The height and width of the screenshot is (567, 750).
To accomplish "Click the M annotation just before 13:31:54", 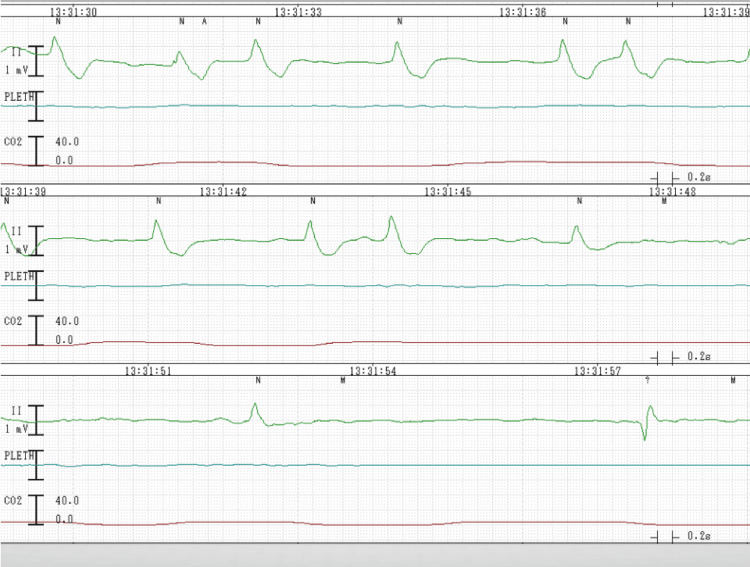I will tap(343, 380).
